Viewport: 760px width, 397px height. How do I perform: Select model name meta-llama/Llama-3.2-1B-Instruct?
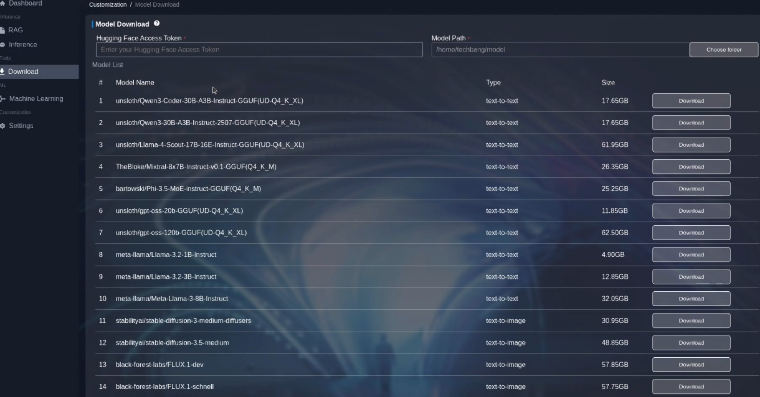166,254
